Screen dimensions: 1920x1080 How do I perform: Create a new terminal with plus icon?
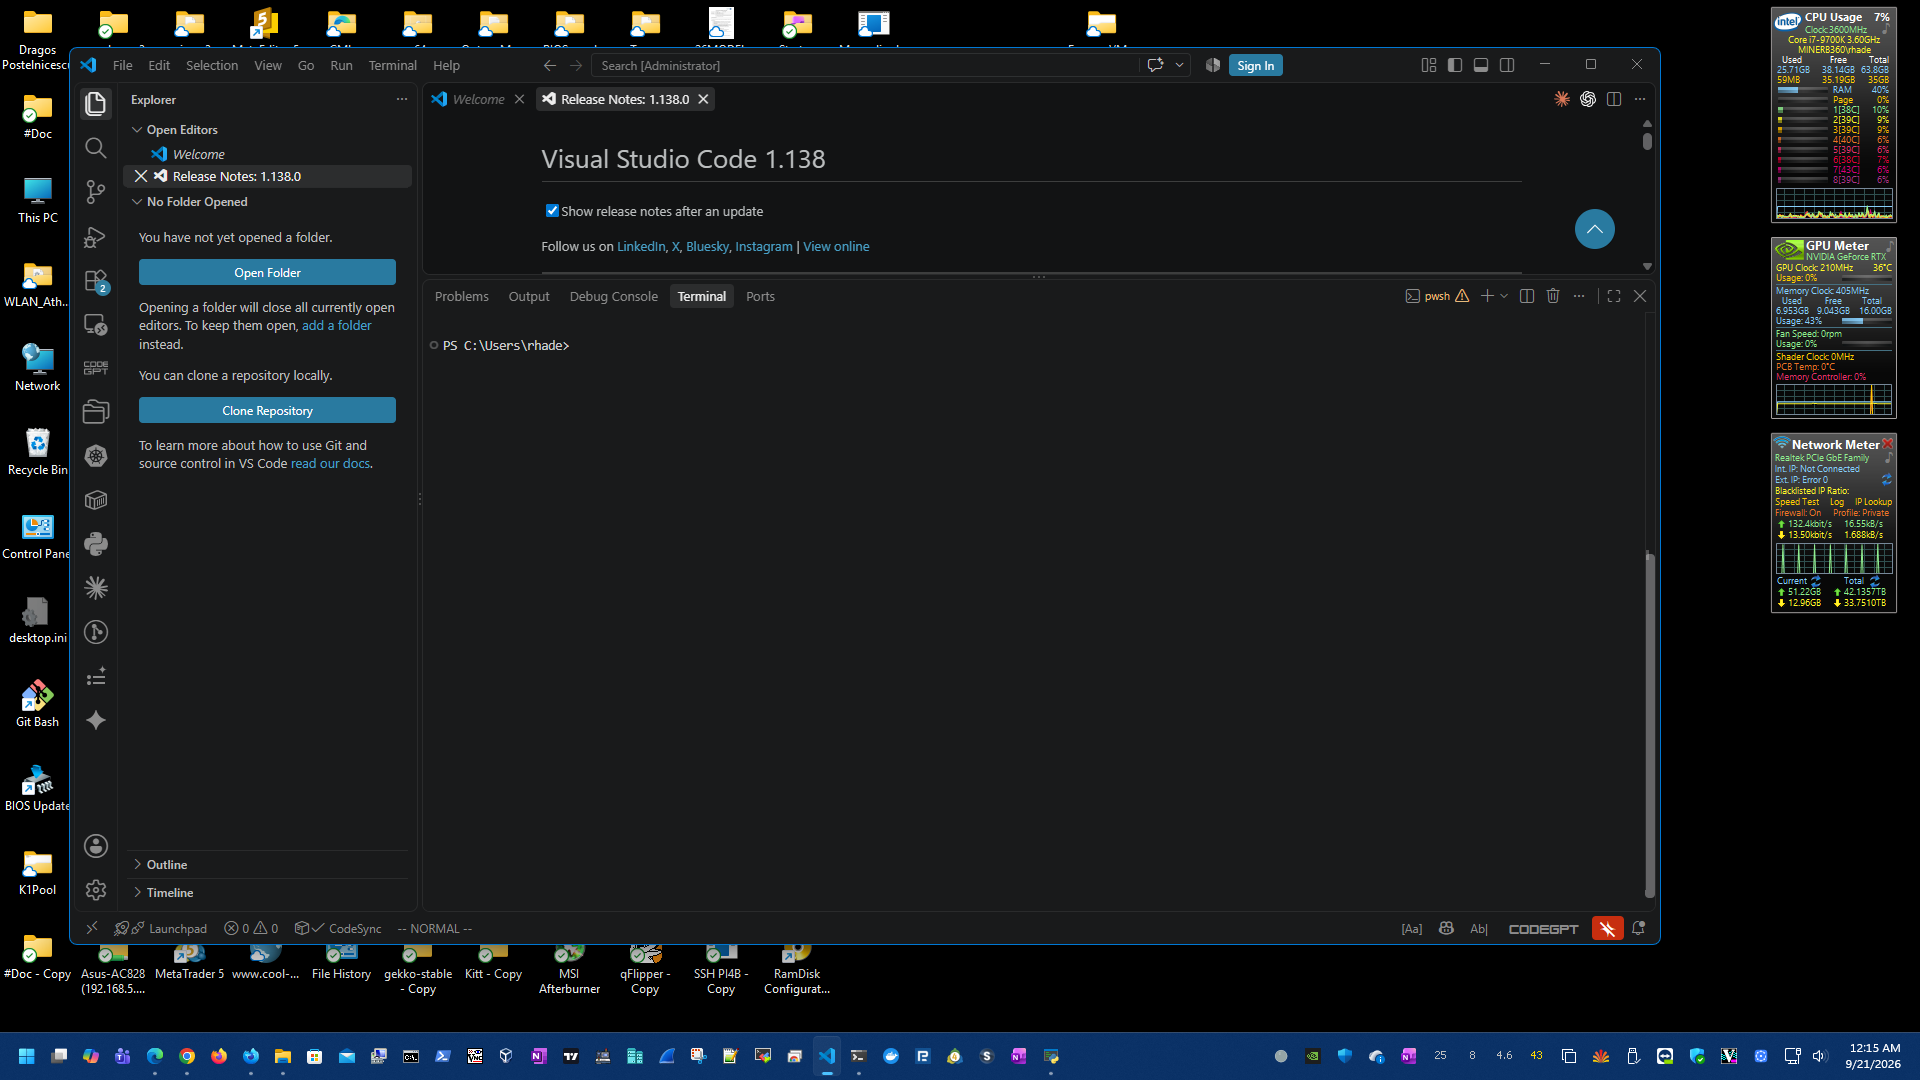1487,296
